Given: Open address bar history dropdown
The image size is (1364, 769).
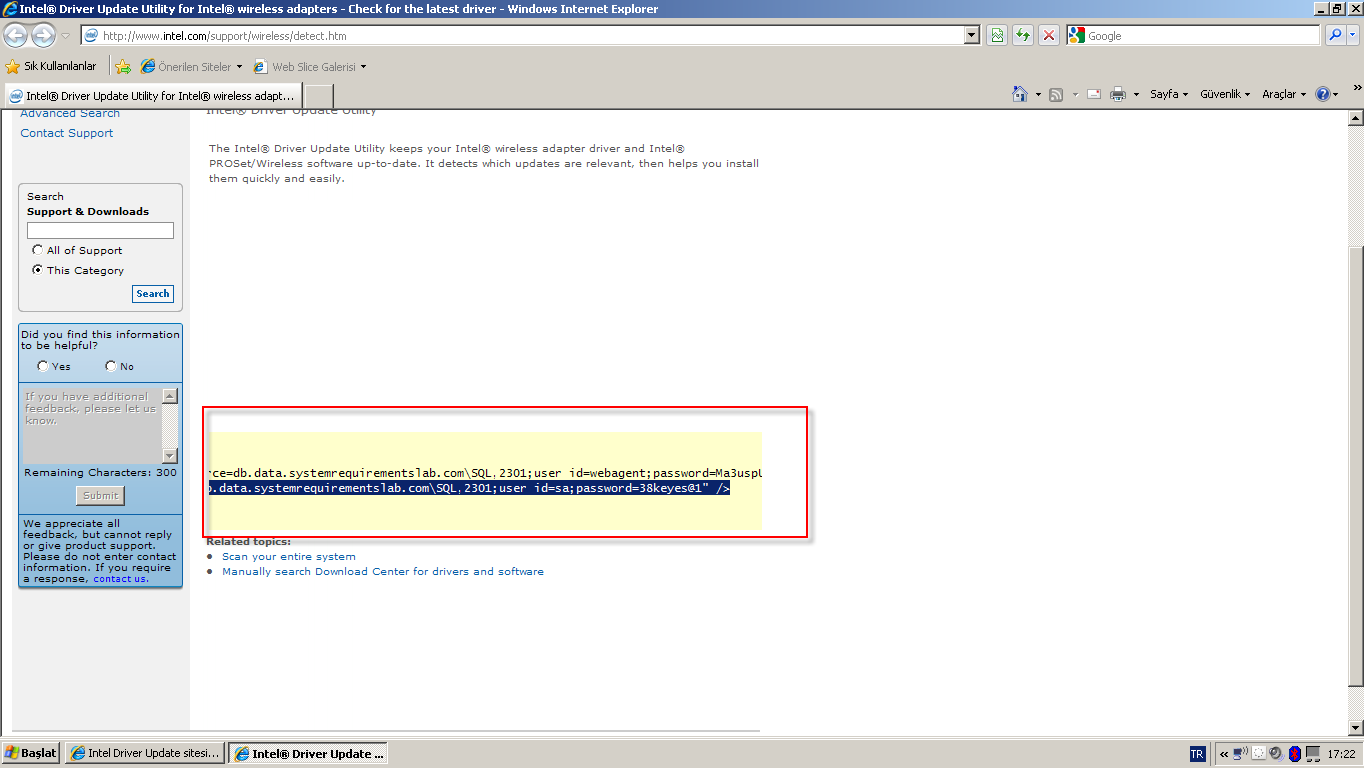Looking at the screenshot, I should click(972, 36).
